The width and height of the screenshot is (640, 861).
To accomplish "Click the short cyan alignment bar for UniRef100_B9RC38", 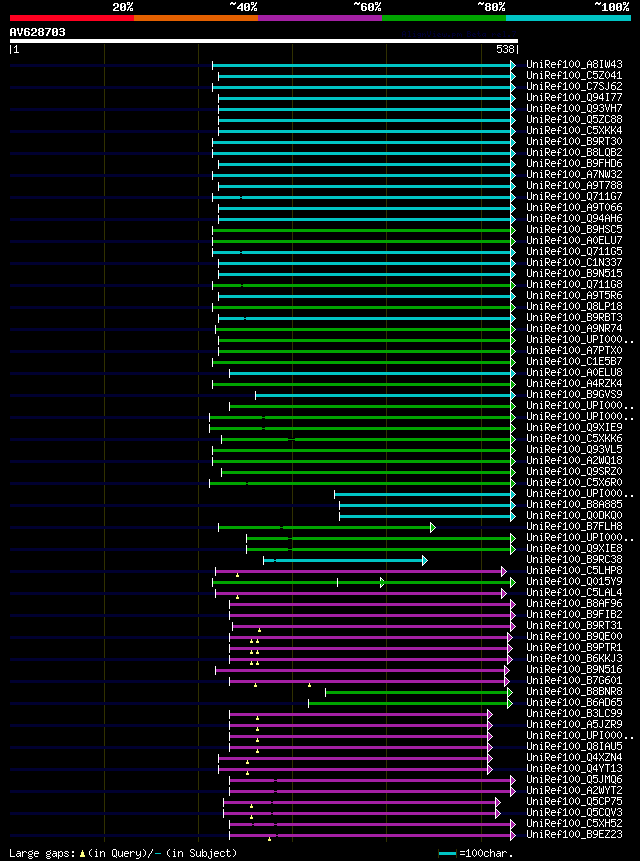I will pos(345,560).
